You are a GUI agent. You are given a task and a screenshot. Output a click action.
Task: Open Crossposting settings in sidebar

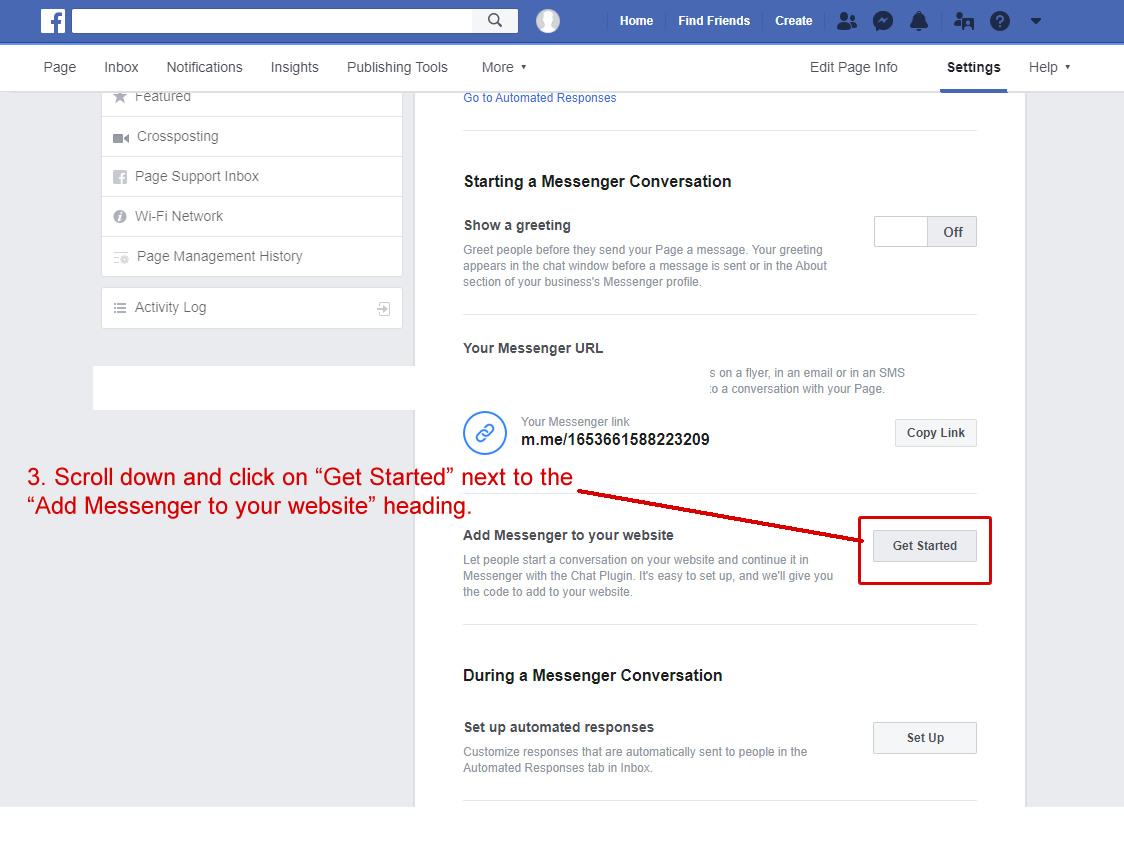pos(252,137)
